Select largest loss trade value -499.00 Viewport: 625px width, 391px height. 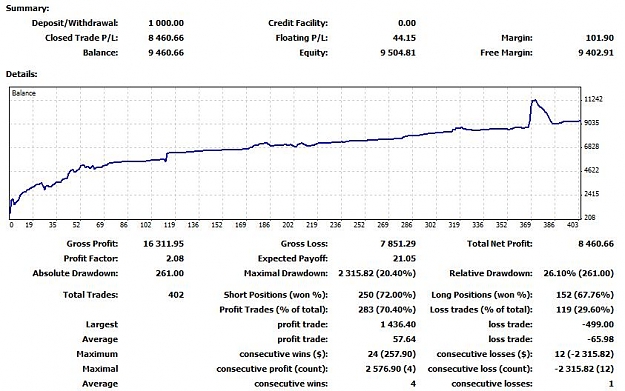pyautogui.click(x=598, y=324)
